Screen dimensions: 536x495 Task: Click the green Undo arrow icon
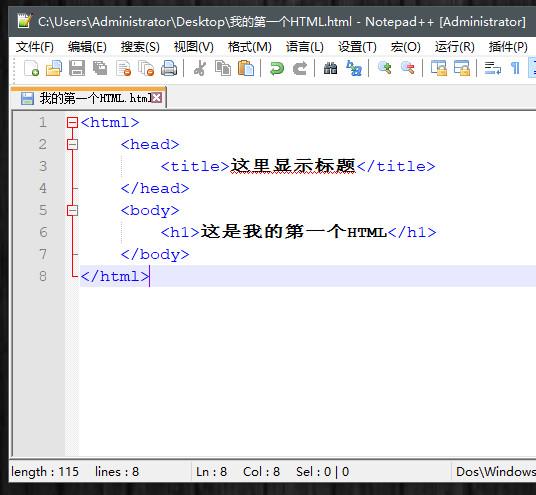[x=277, y=68]
